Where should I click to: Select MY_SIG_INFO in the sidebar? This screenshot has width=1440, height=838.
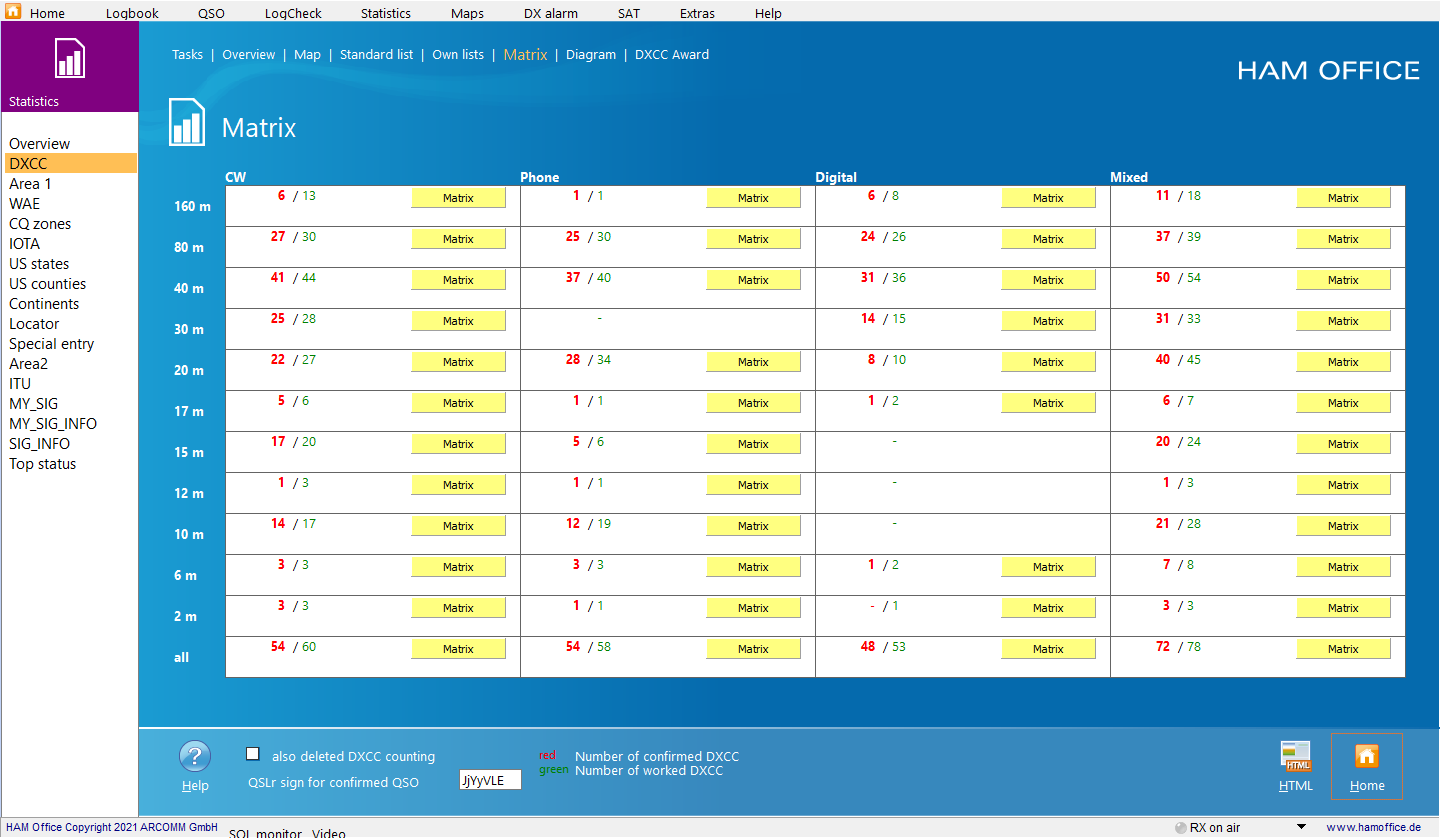coord(53,424)
